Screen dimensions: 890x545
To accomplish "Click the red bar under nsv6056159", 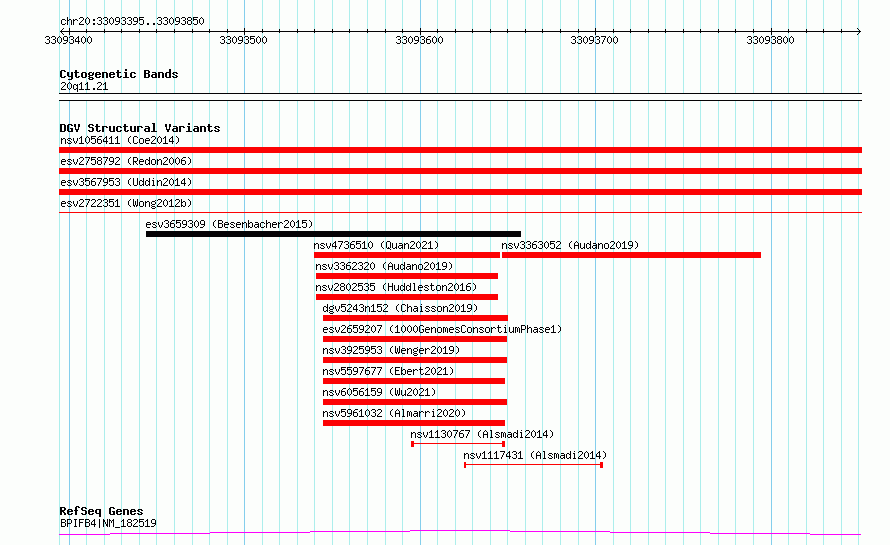I will pyautogui.click(x=415, y=402).
